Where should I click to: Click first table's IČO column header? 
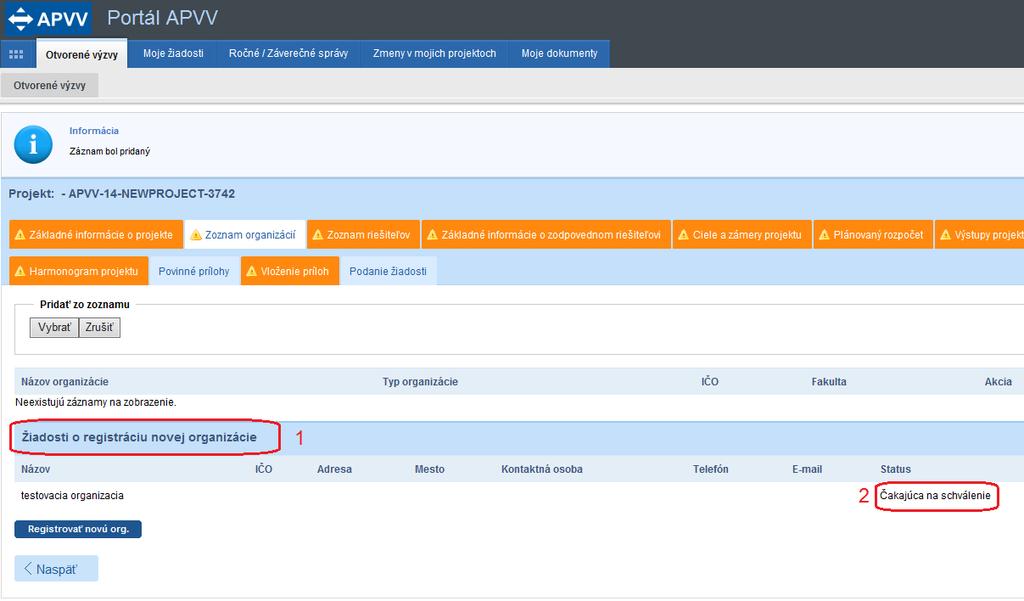710,382
